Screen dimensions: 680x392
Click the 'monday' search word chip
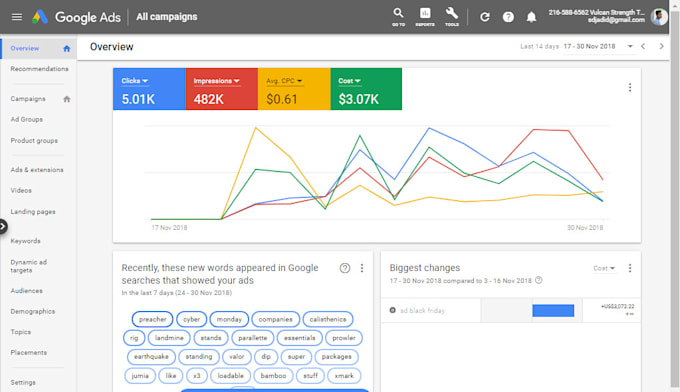(x=229, y=319)
